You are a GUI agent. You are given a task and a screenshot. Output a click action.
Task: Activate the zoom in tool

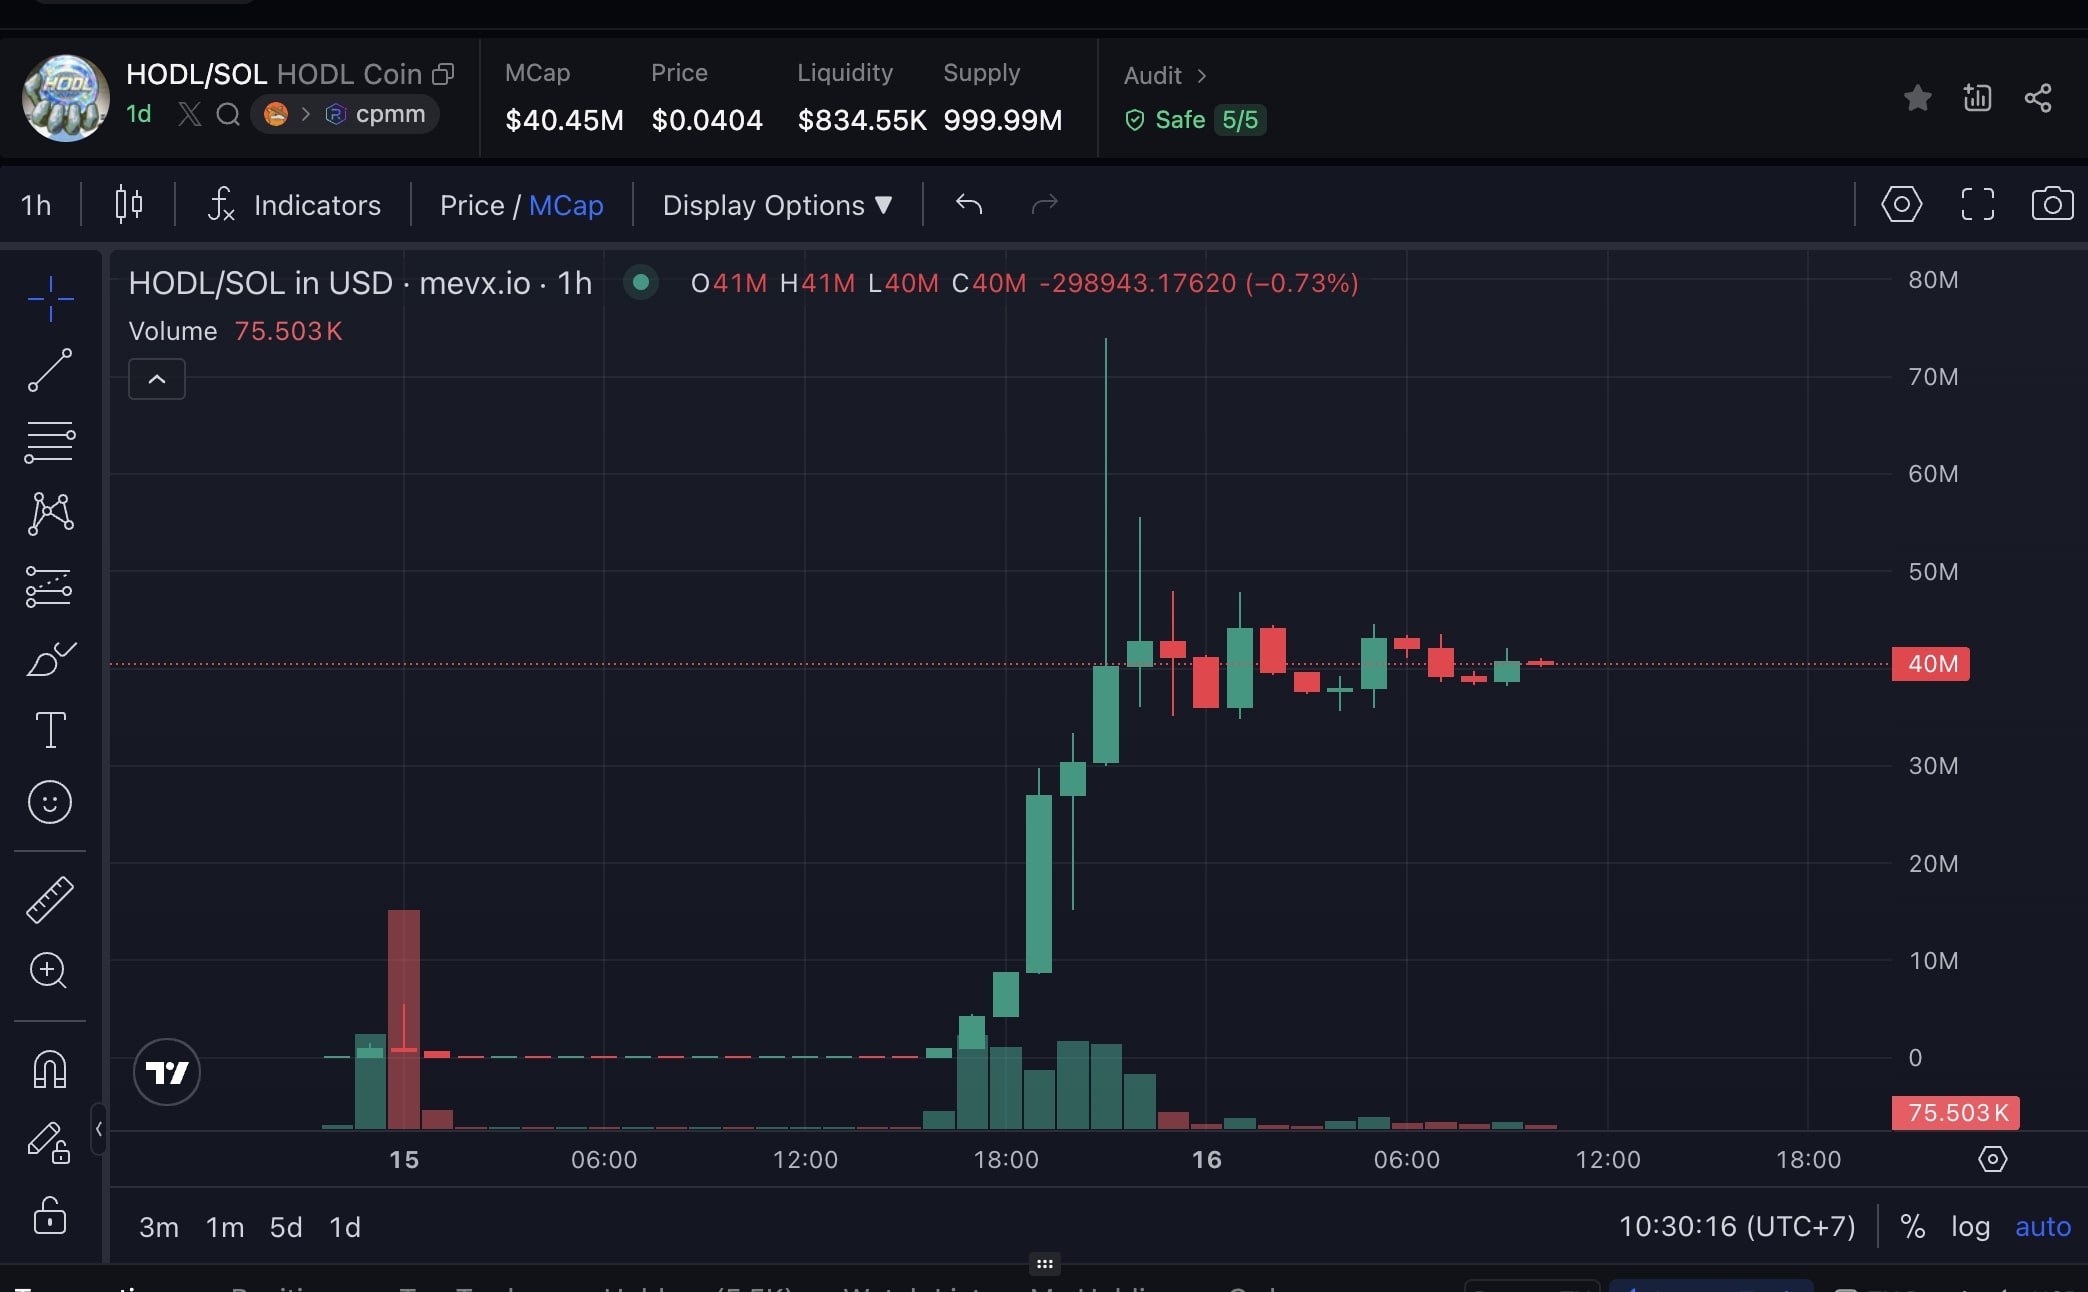(49, 970)
